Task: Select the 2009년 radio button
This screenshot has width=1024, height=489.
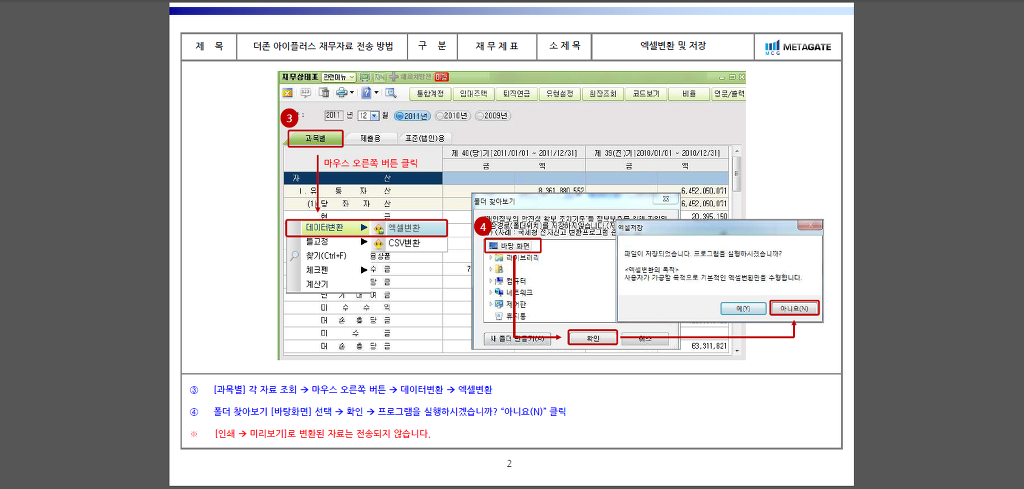Action: click(493, 116)
